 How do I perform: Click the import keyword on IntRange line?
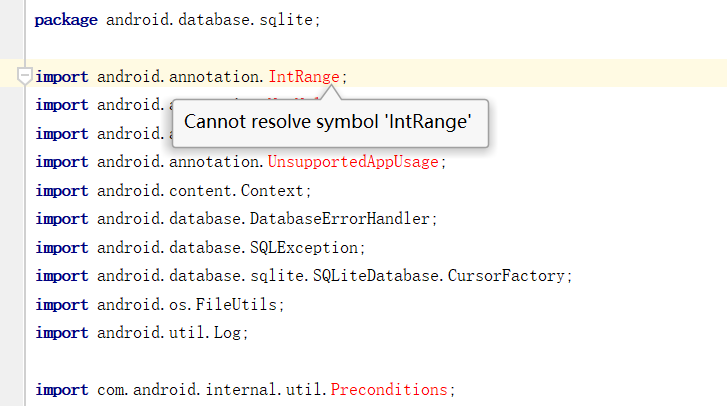(x=62, y=76)
